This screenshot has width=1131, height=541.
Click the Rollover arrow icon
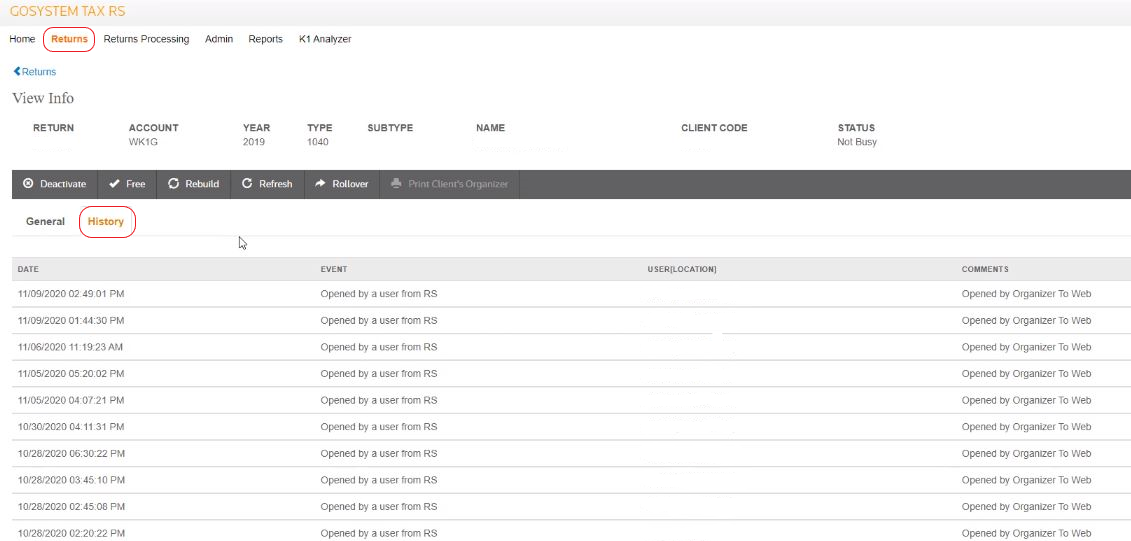pyautogui.click(x=320, y=184)
